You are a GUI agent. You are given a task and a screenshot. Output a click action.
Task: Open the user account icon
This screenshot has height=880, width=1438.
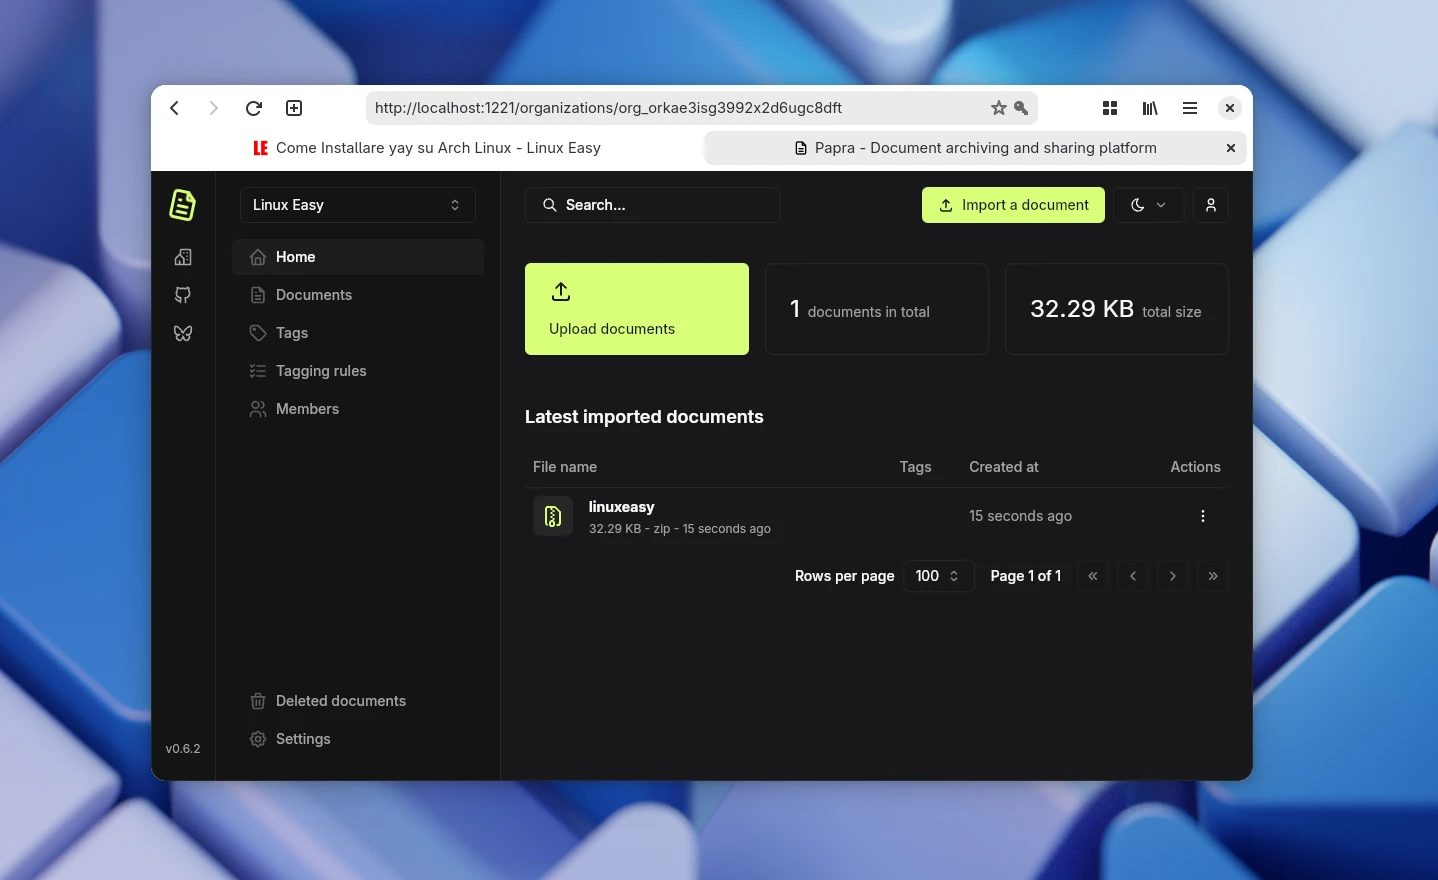coord(1210,205)
